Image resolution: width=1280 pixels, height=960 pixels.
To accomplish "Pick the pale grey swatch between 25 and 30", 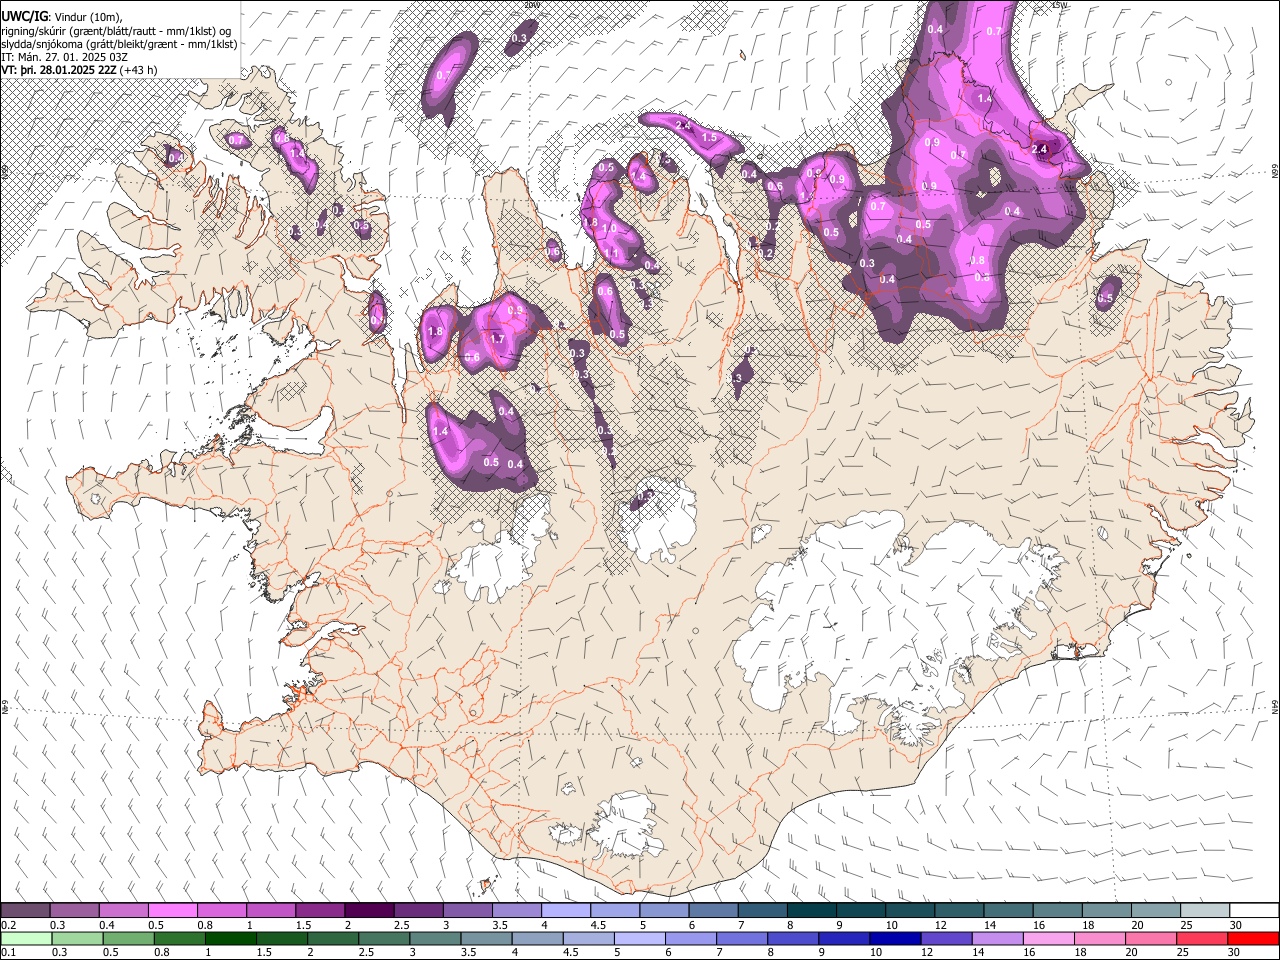I will [x=1203, y=910].
